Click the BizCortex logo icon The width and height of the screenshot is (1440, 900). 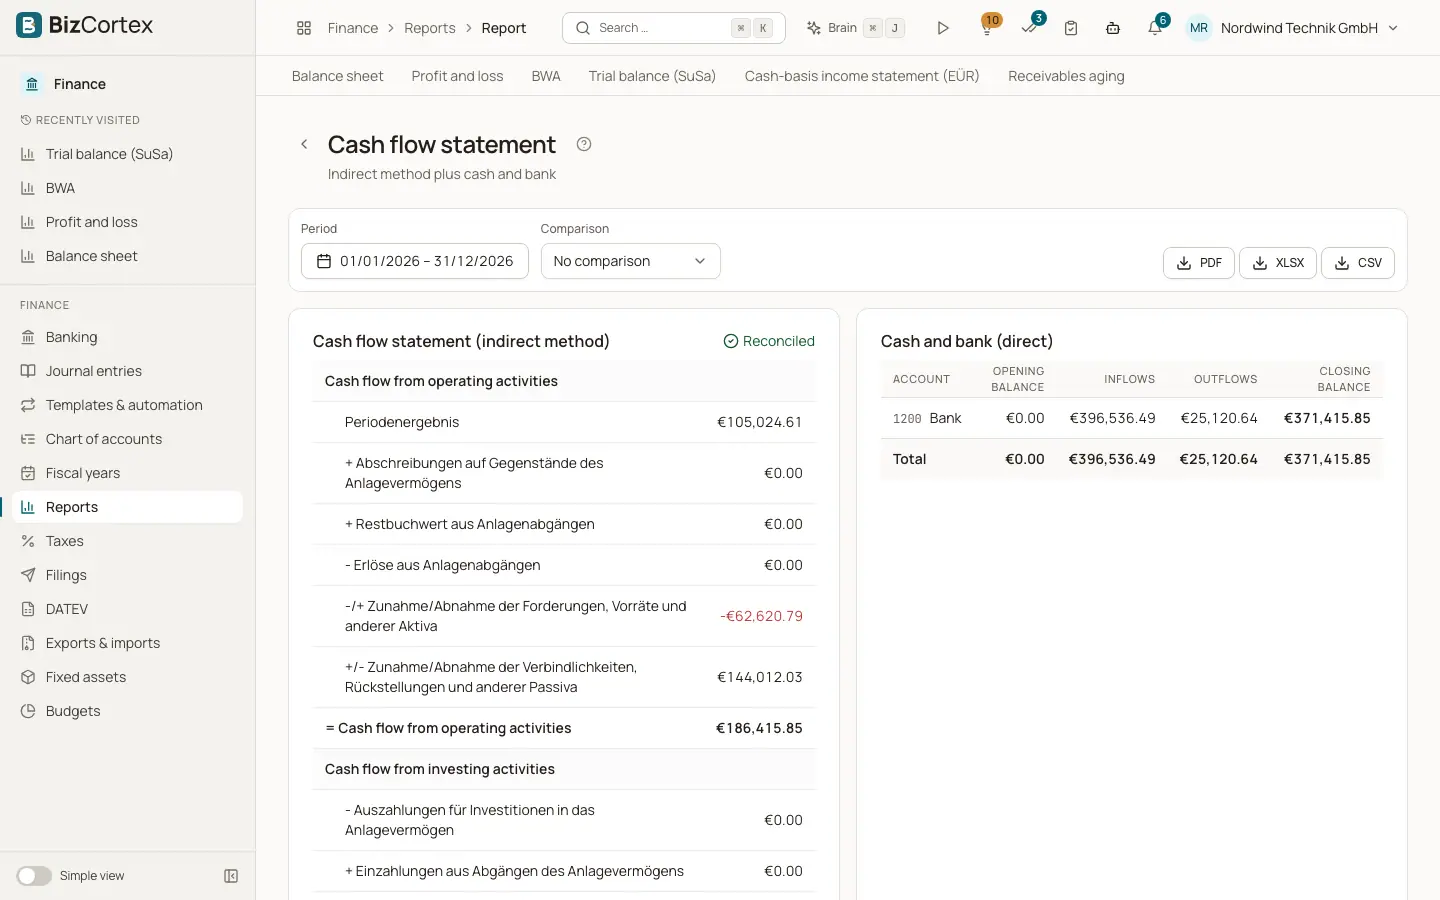pos(29,25)
